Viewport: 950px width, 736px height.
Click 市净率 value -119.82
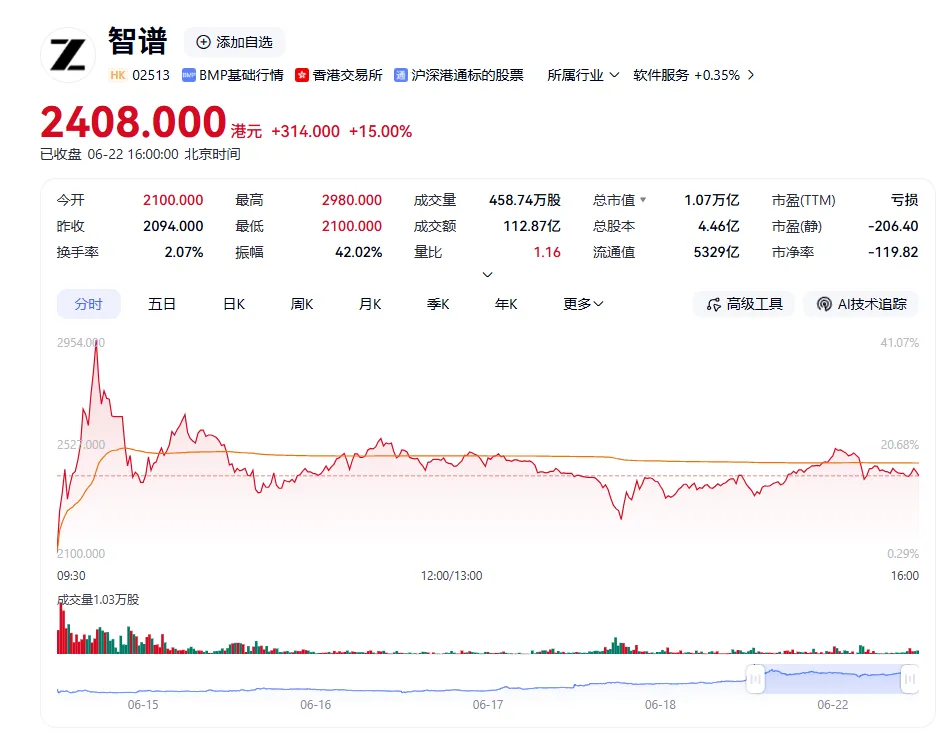893,252
